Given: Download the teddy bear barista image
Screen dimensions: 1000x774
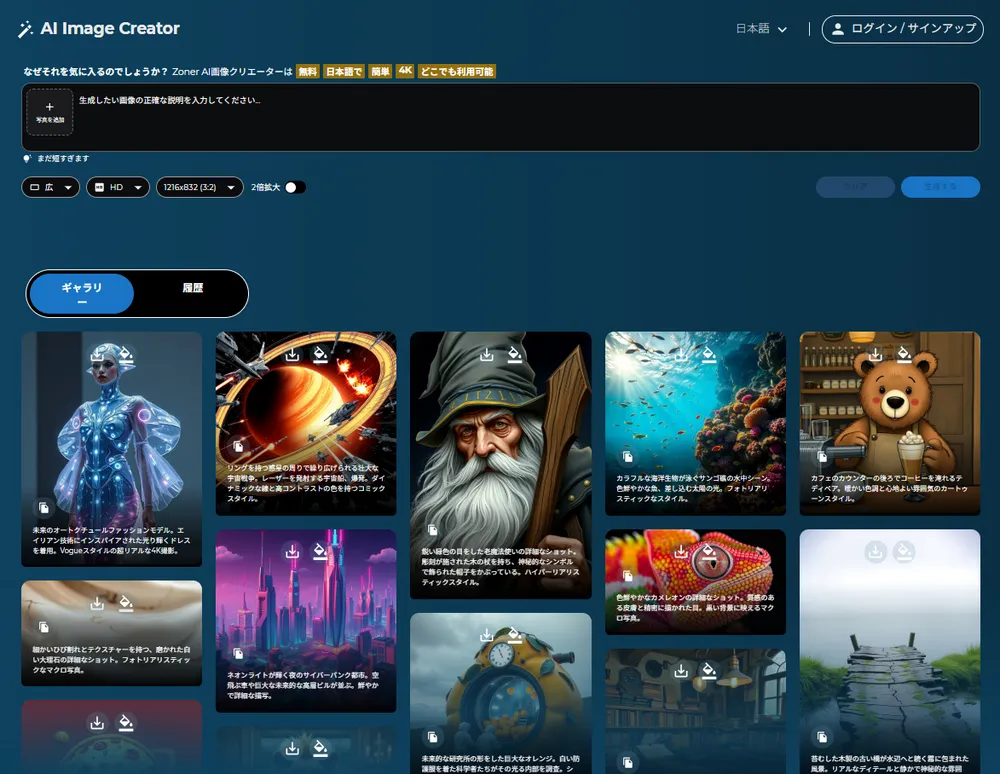Looking at the screenshot, I should pyautogui.click(x=876, y=355).
